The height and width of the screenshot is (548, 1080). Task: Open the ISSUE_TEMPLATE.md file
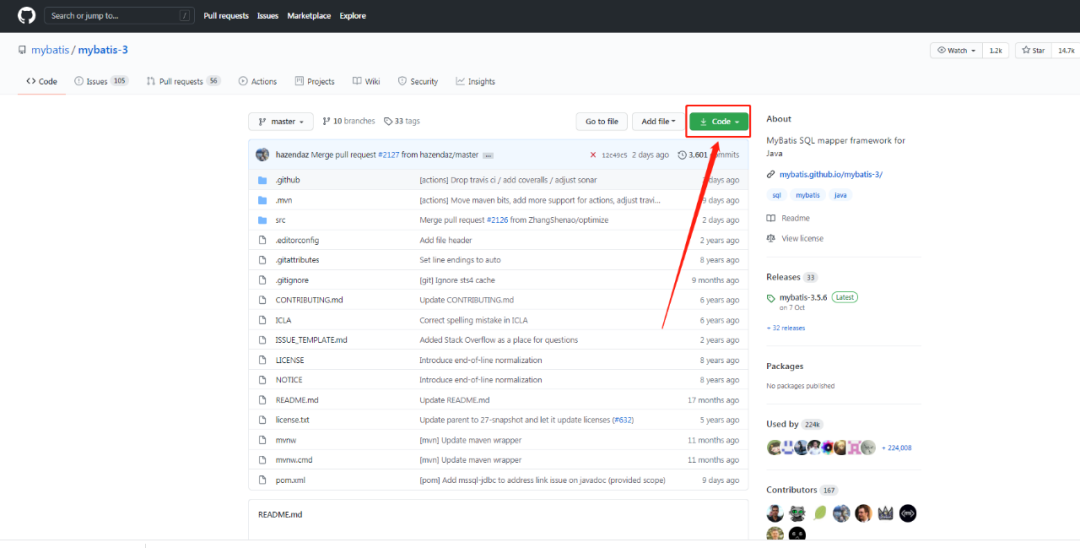coord(311,340)
